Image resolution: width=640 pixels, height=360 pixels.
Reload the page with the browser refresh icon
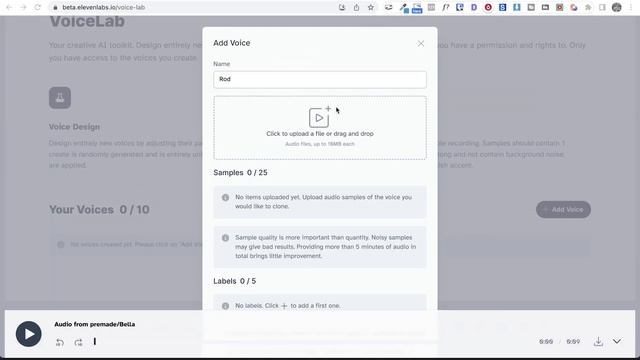point(38,7)
